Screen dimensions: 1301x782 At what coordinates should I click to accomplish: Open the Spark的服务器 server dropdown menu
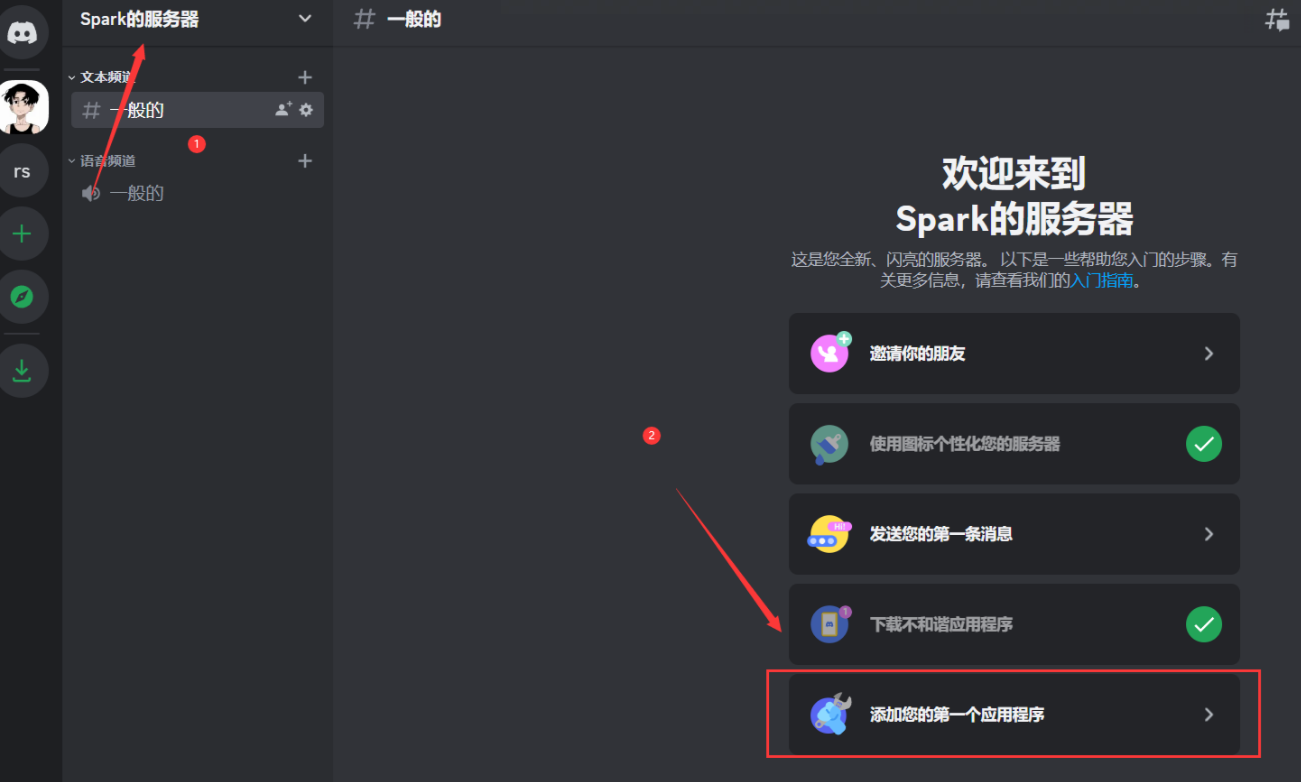pos(197,20)
